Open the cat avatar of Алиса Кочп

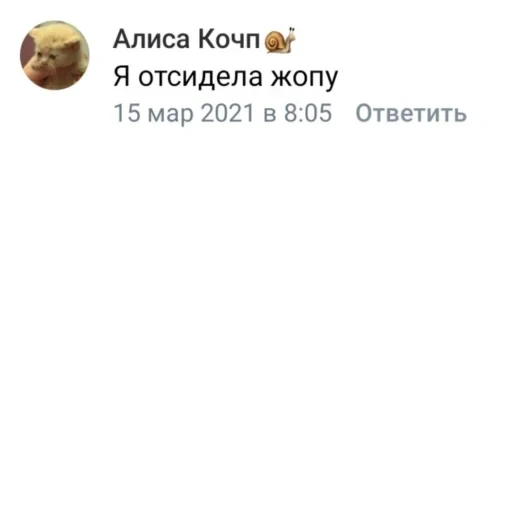click(x=55, y=55)
